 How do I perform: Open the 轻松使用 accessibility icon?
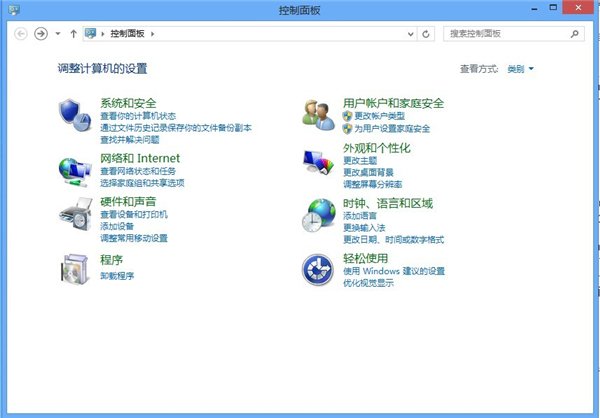[318, 270]
